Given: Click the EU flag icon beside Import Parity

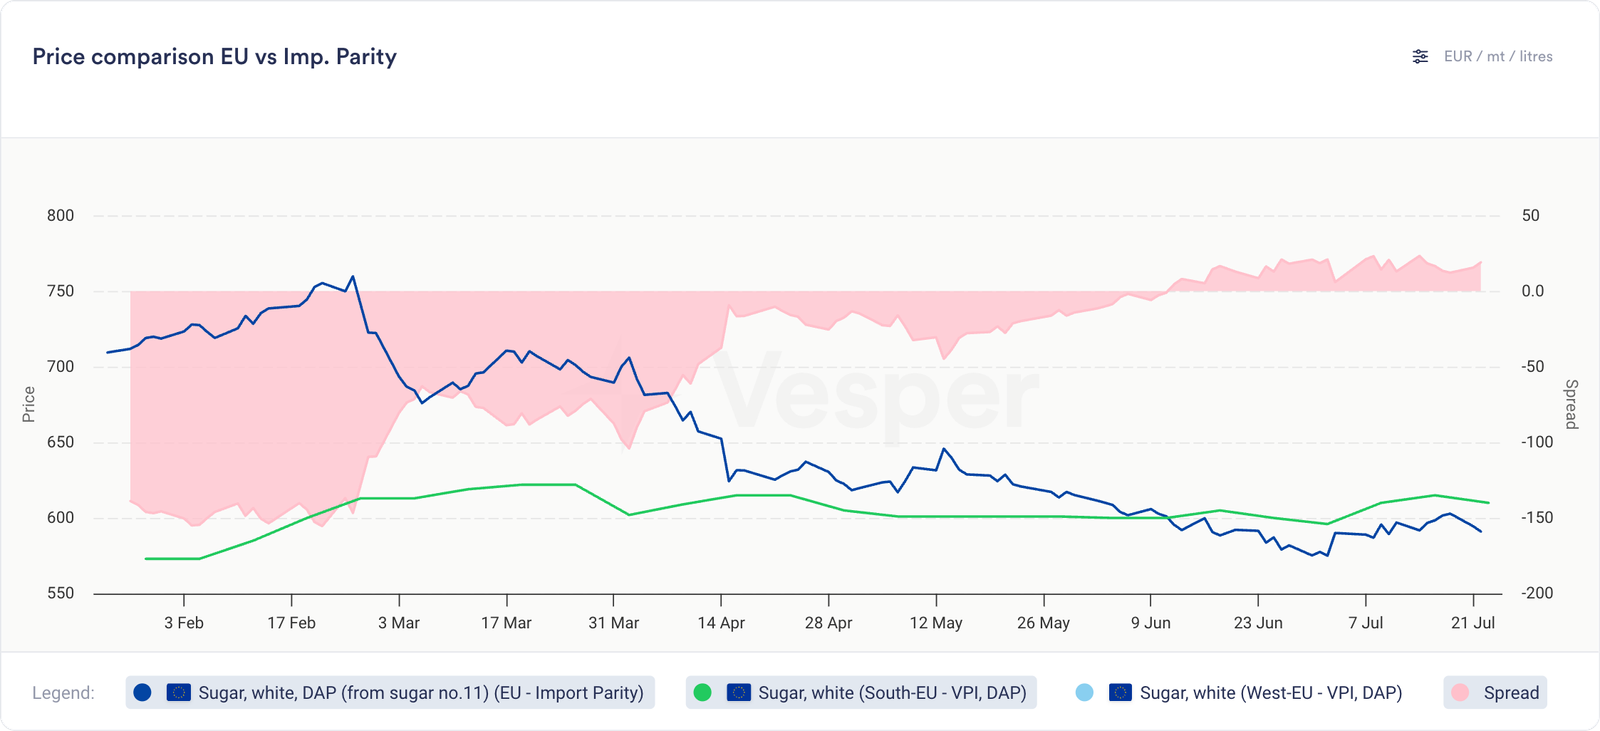Looking at the screenshot, I should [x=178, y=693].
